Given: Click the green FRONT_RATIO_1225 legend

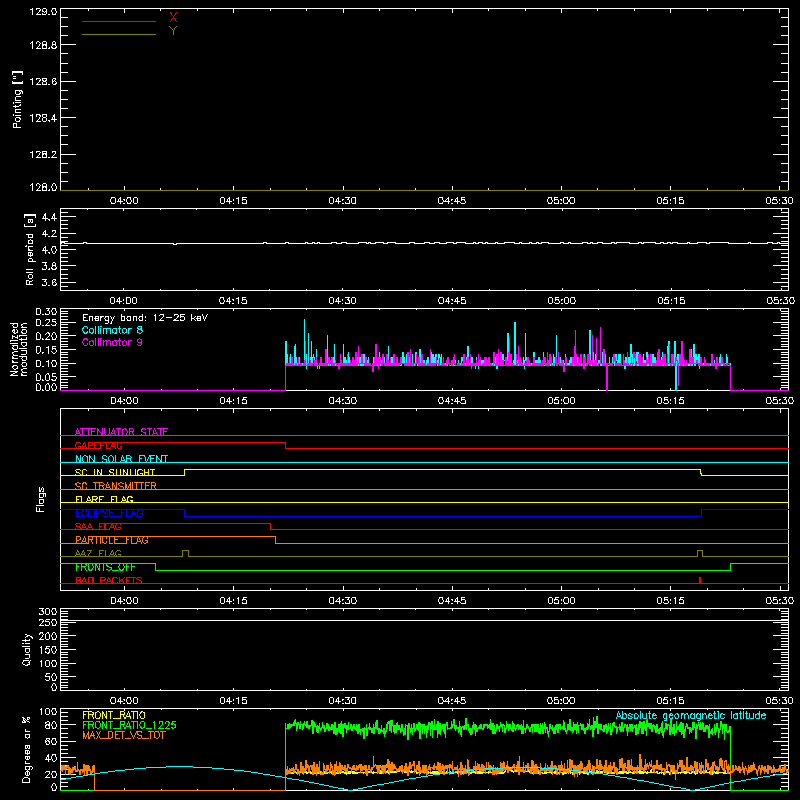Looking at the screenshot, I should pos(130,725).
